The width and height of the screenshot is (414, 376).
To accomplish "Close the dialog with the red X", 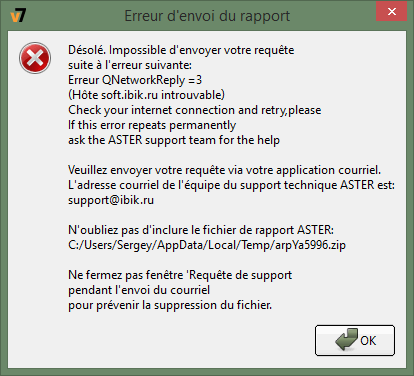I will tap(392, 12).
